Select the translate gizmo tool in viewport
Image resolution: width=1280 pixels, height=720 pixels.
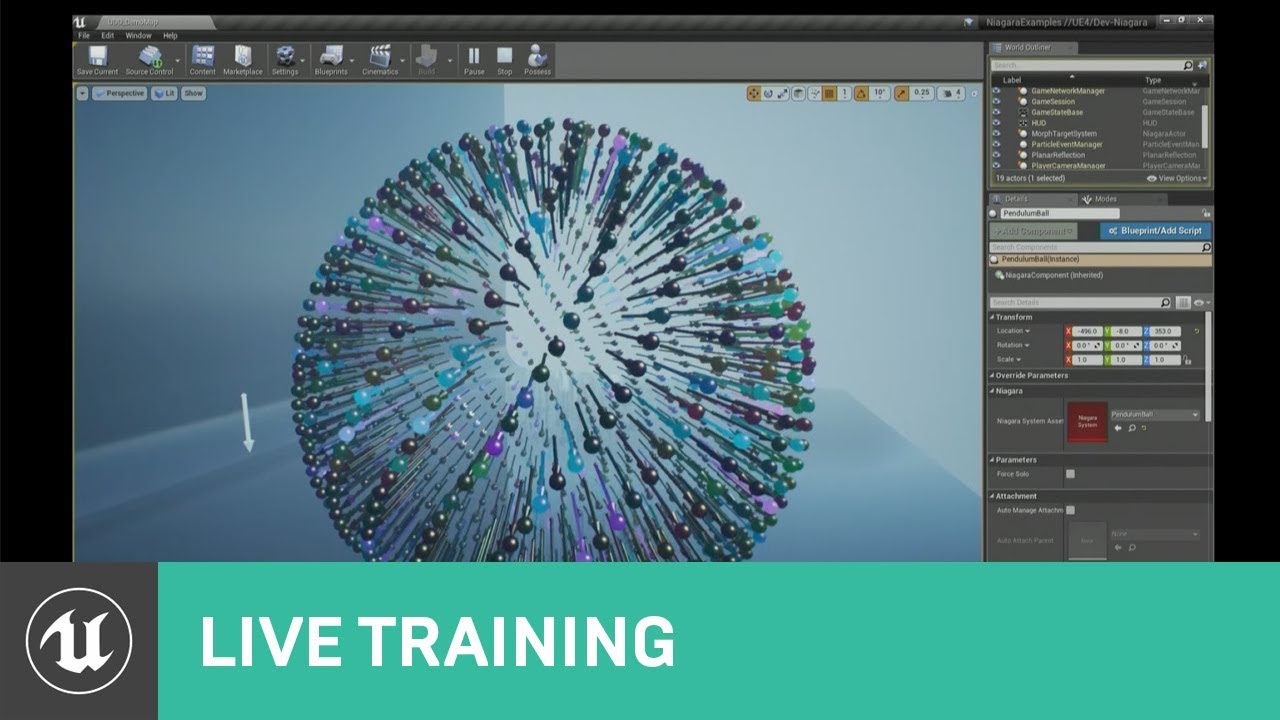point(754,93)
